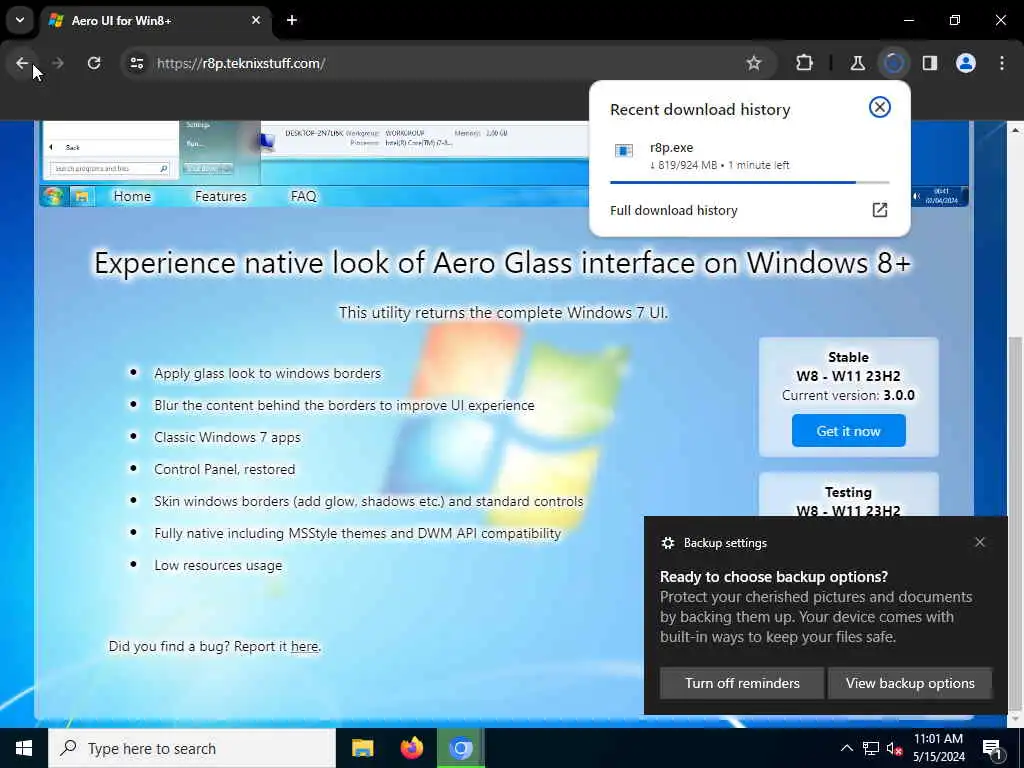
Task: Open the Extensions puzzle icon
Action: (805, 63)
